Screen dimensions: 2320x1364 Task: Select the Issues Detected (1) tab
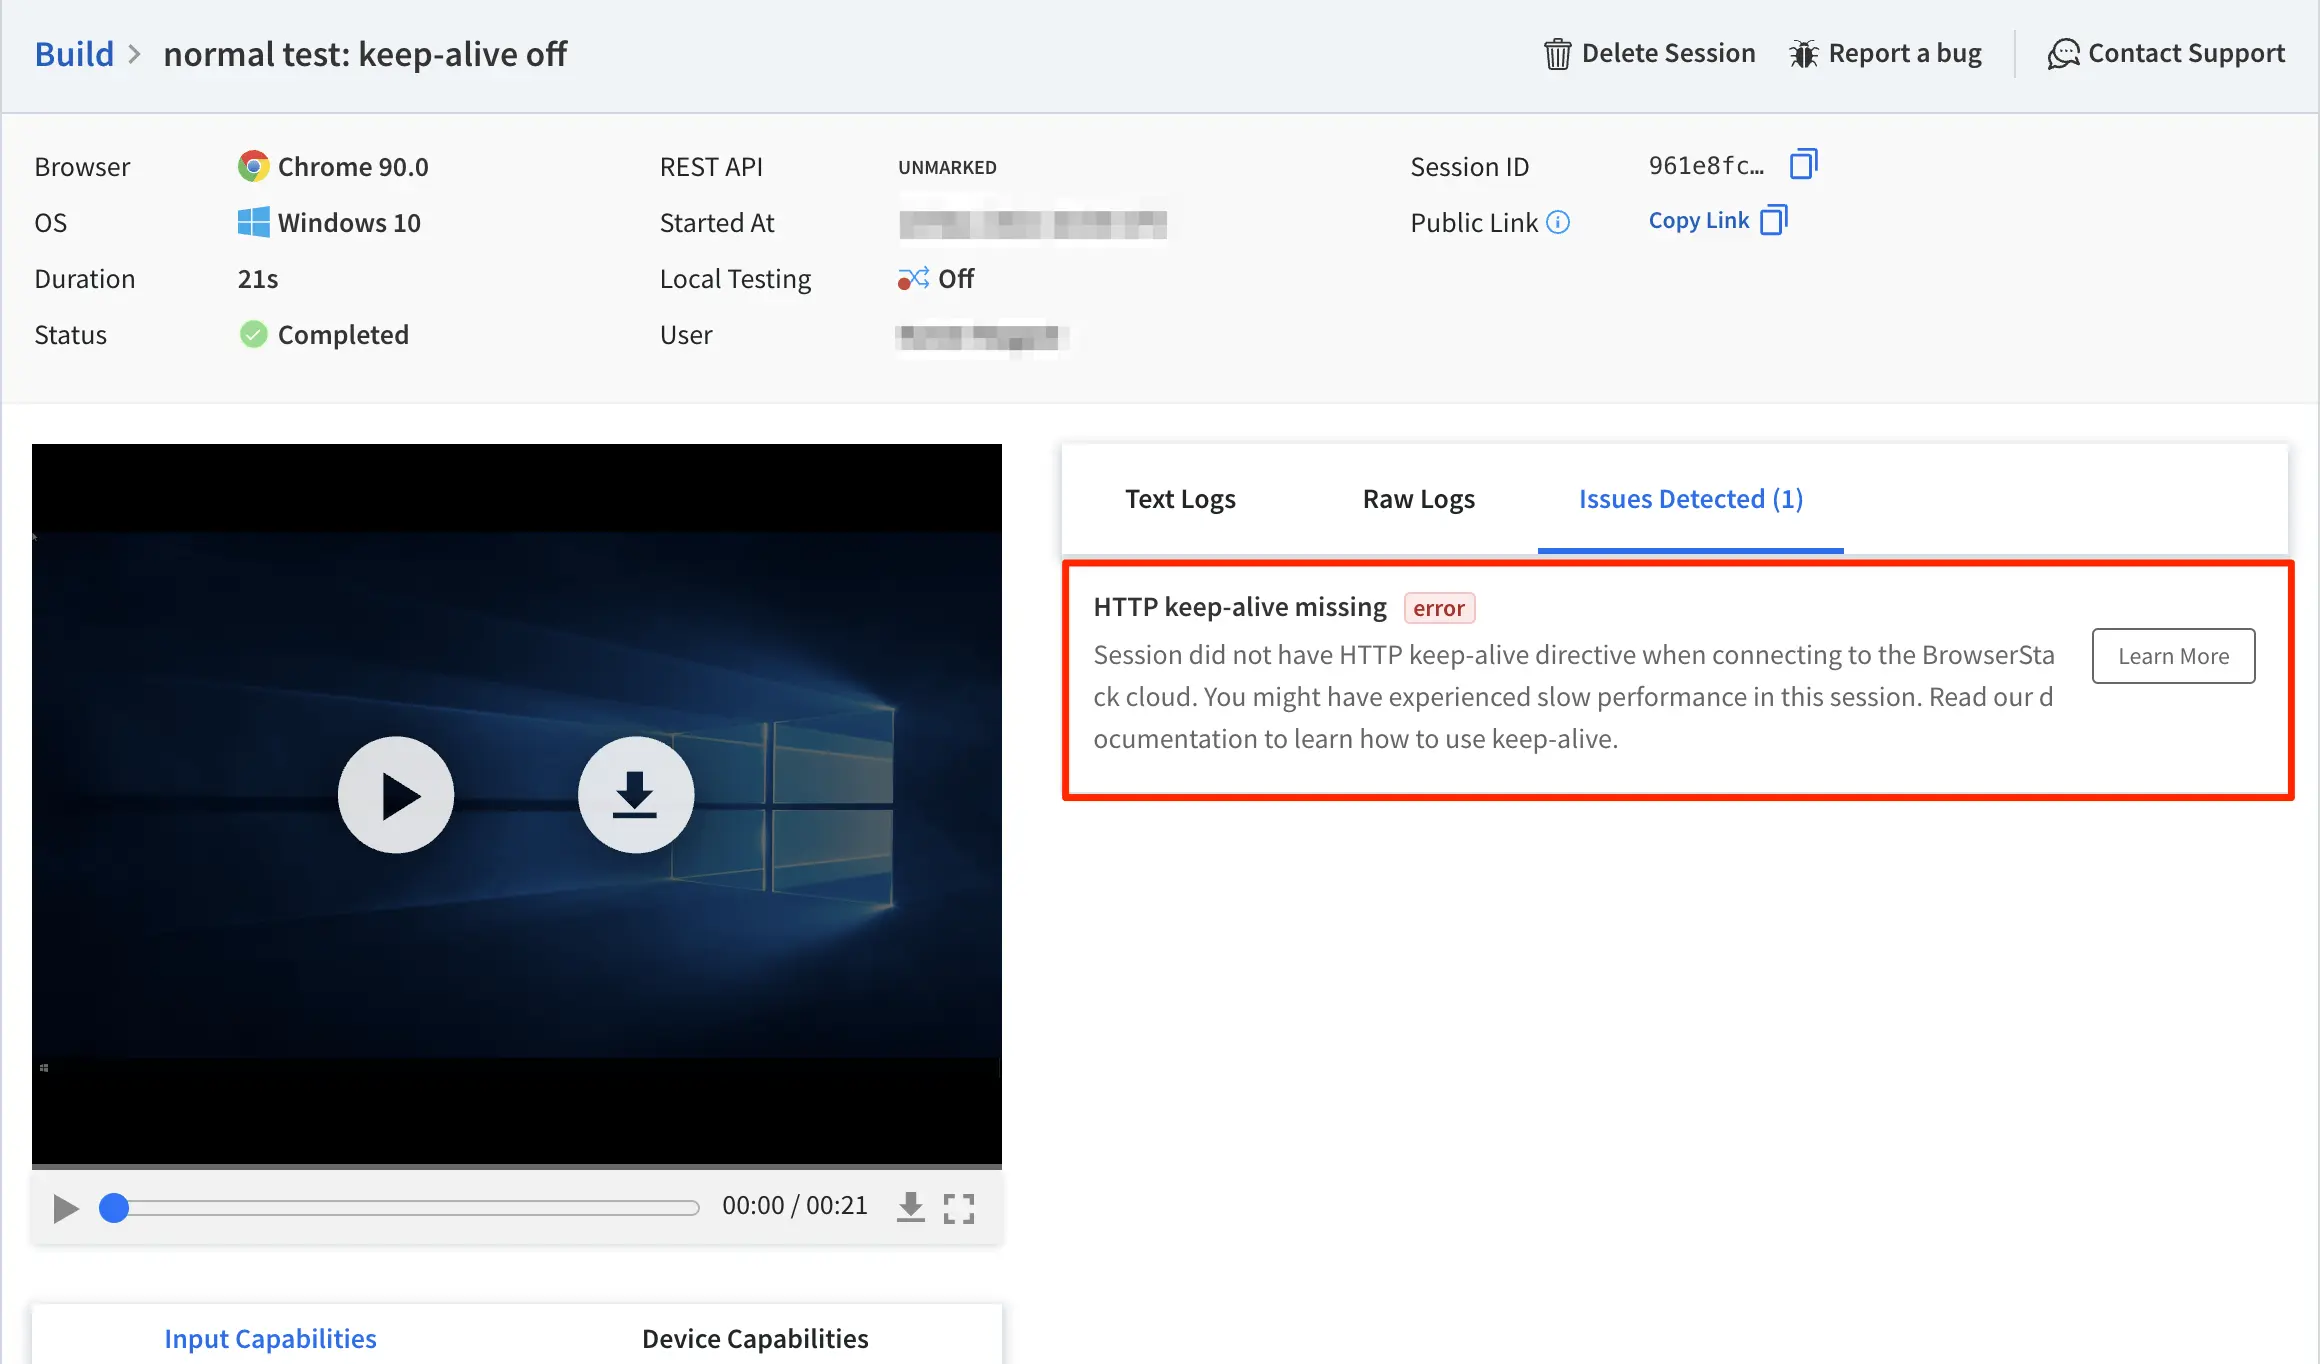point(1690,499)
